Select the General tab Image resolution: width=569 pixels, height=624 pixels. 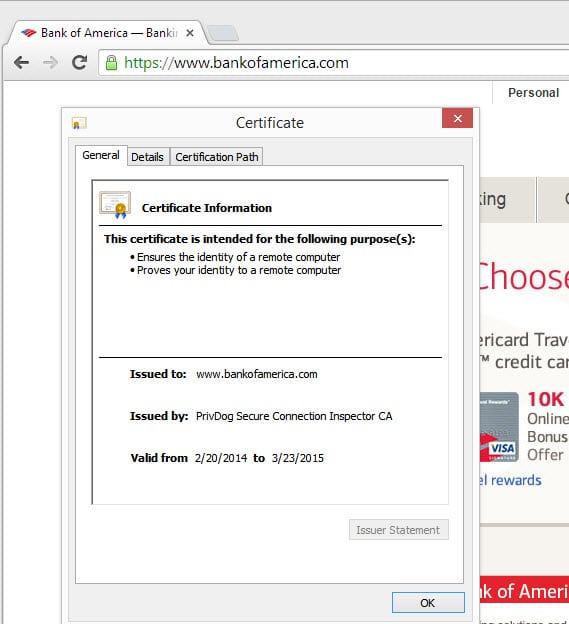101,155
